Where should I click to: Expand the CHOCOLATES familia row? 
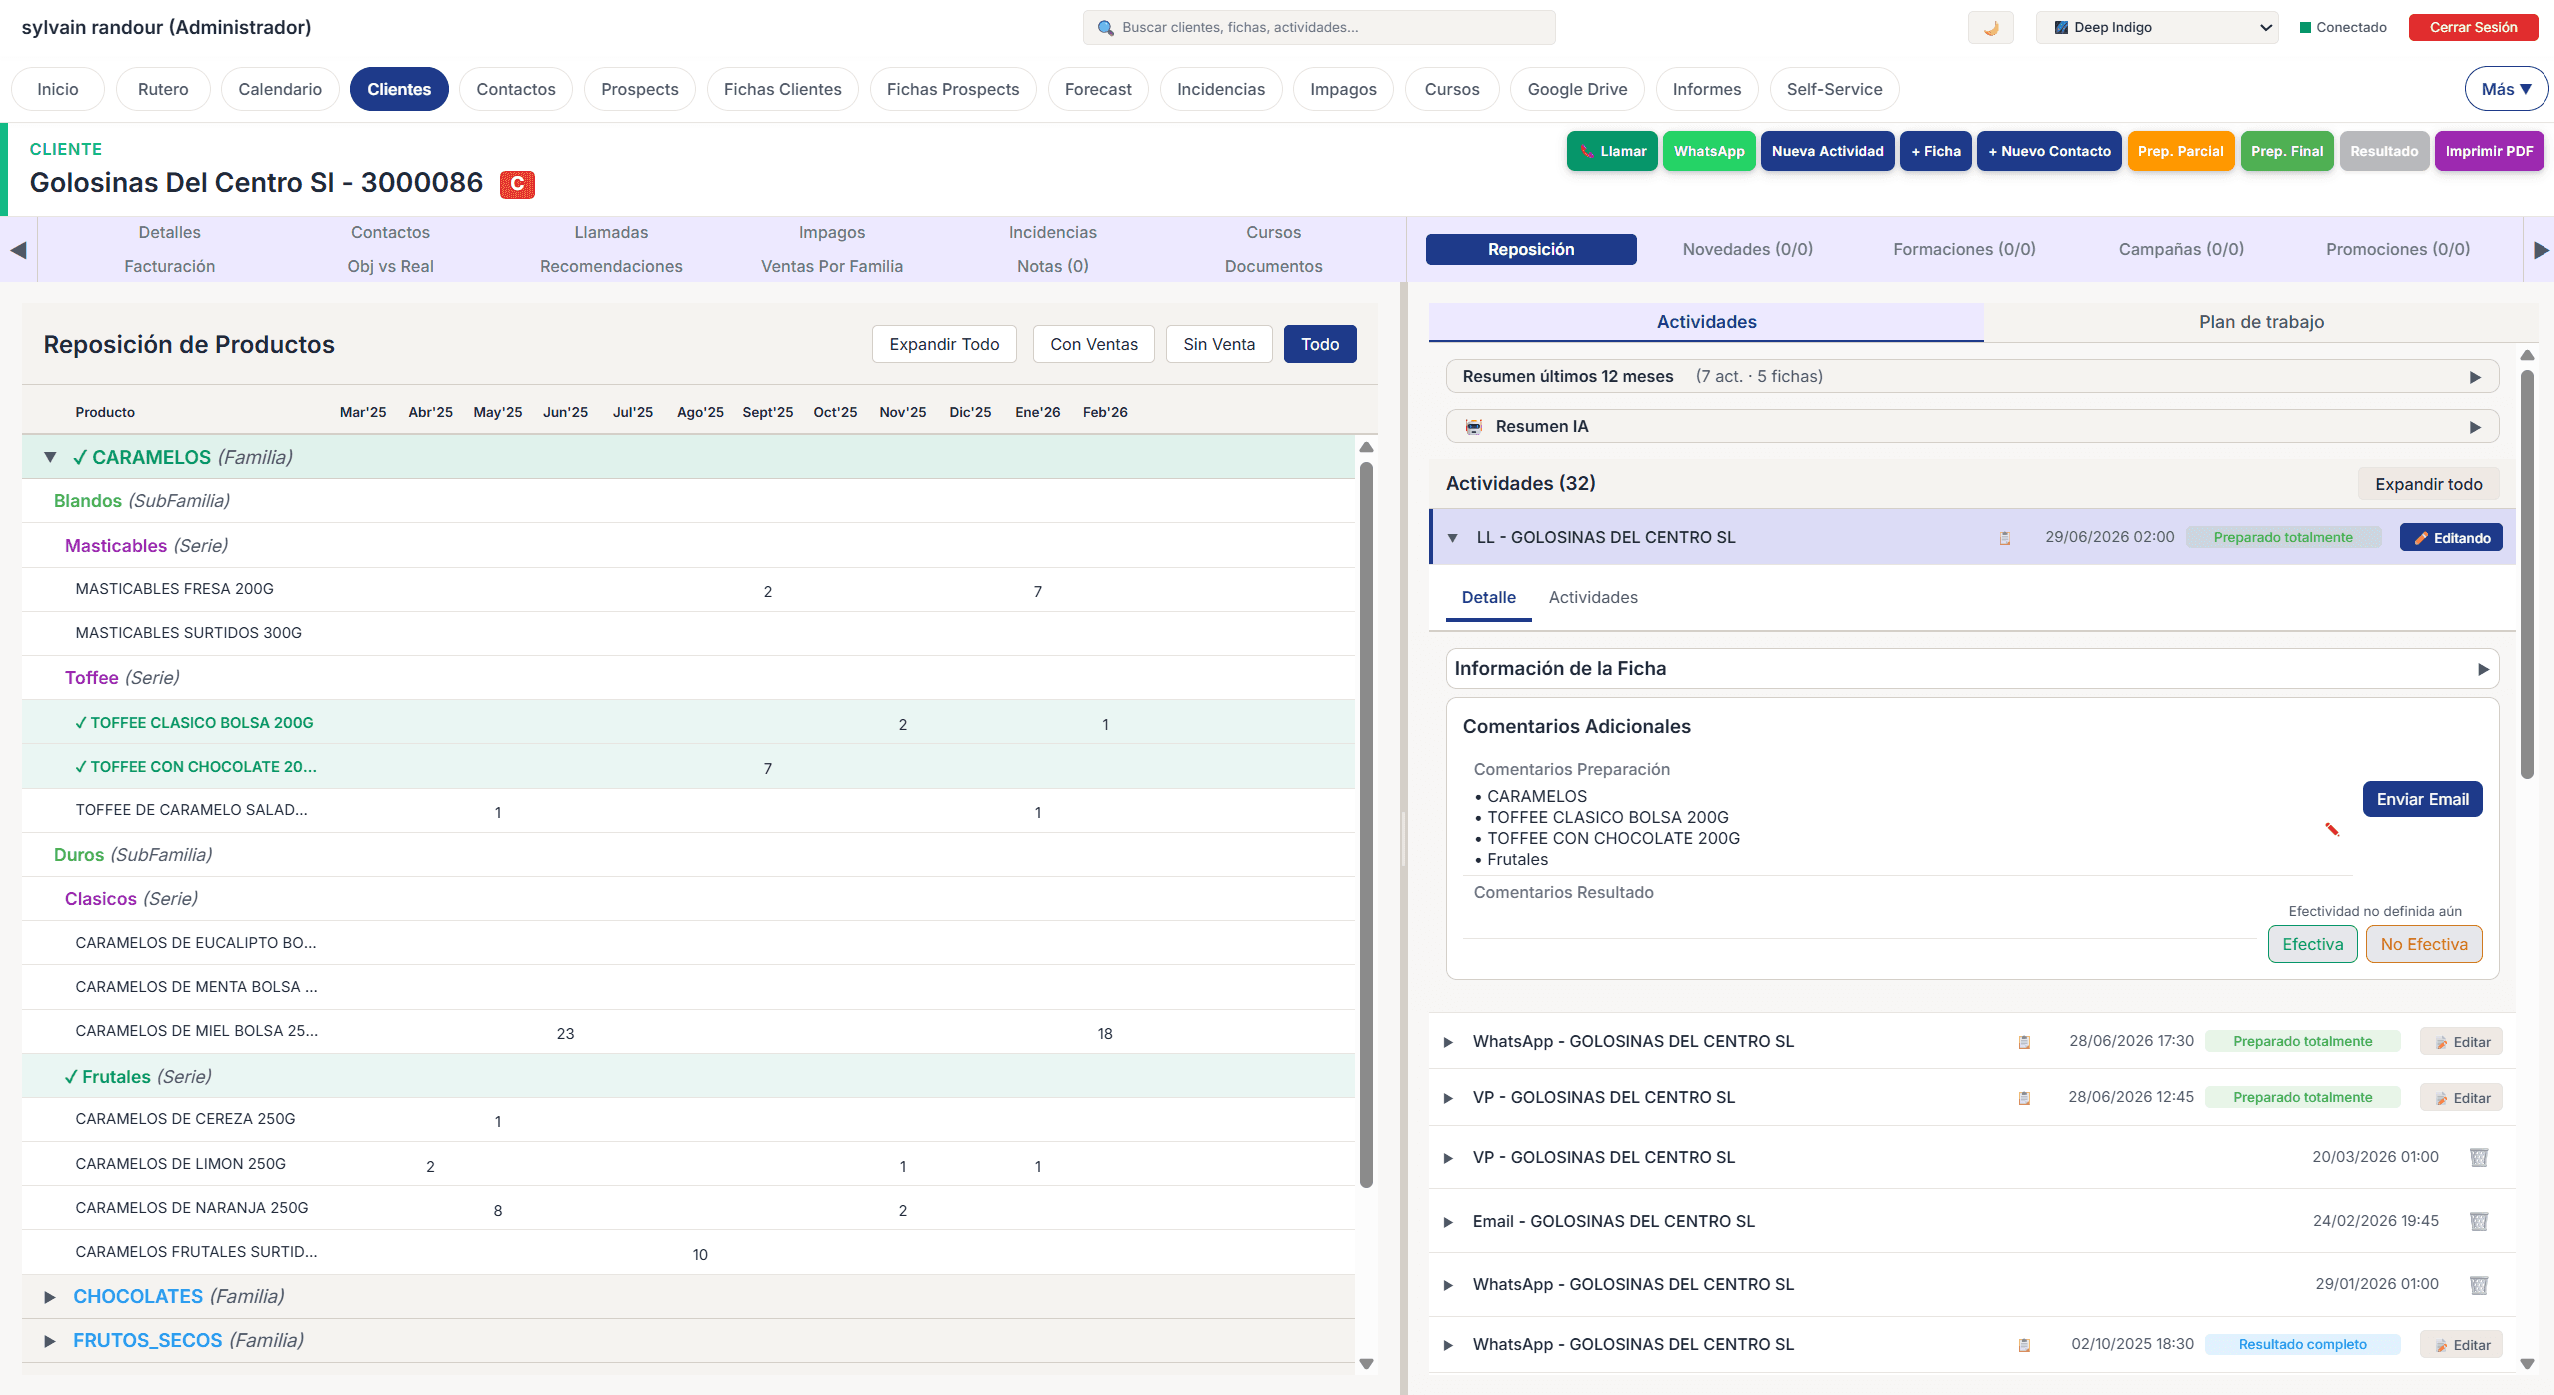click(x=50, y=1296)
